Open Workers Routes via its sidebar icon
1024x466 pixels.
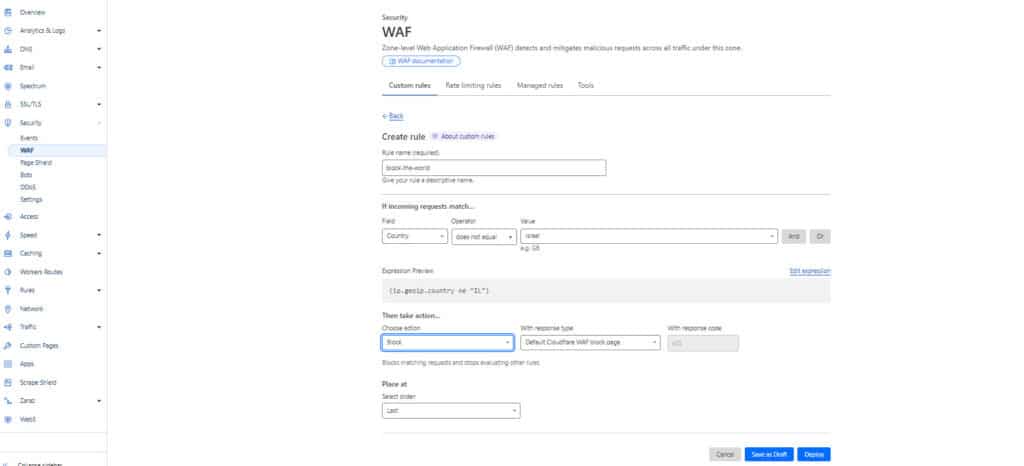(x=8, y=272)
